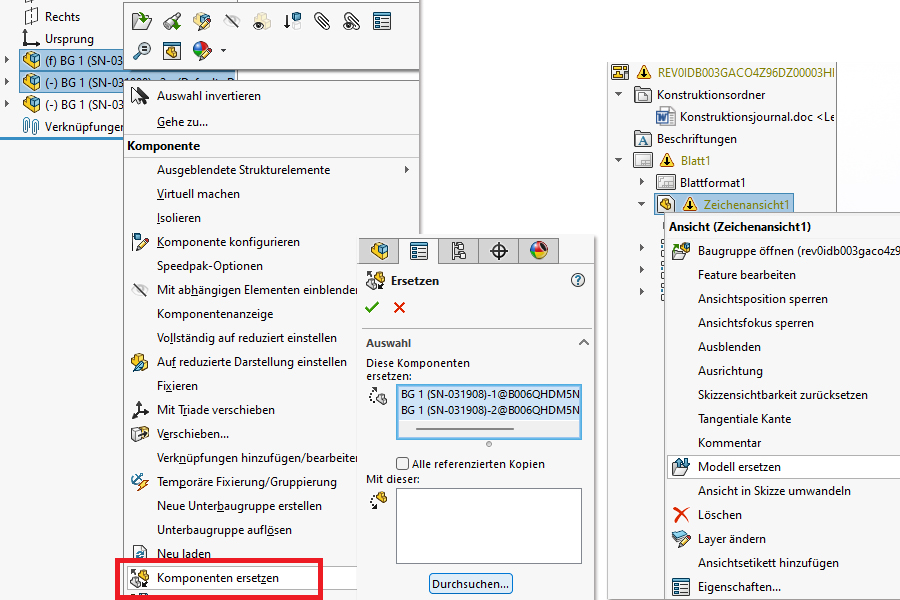Expand the Blattformat1 tree node
Viewport: 900px width, 600px height.
click(641, 183)
